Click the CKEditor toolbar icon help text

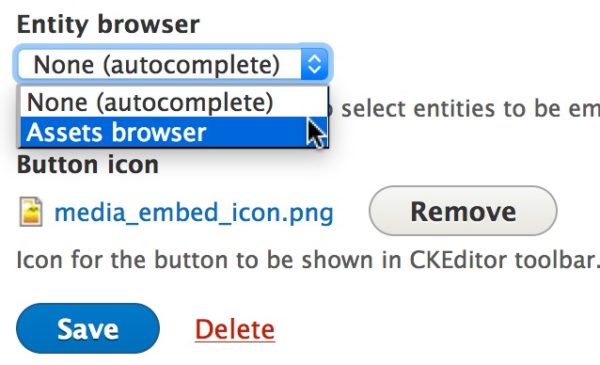308,260
